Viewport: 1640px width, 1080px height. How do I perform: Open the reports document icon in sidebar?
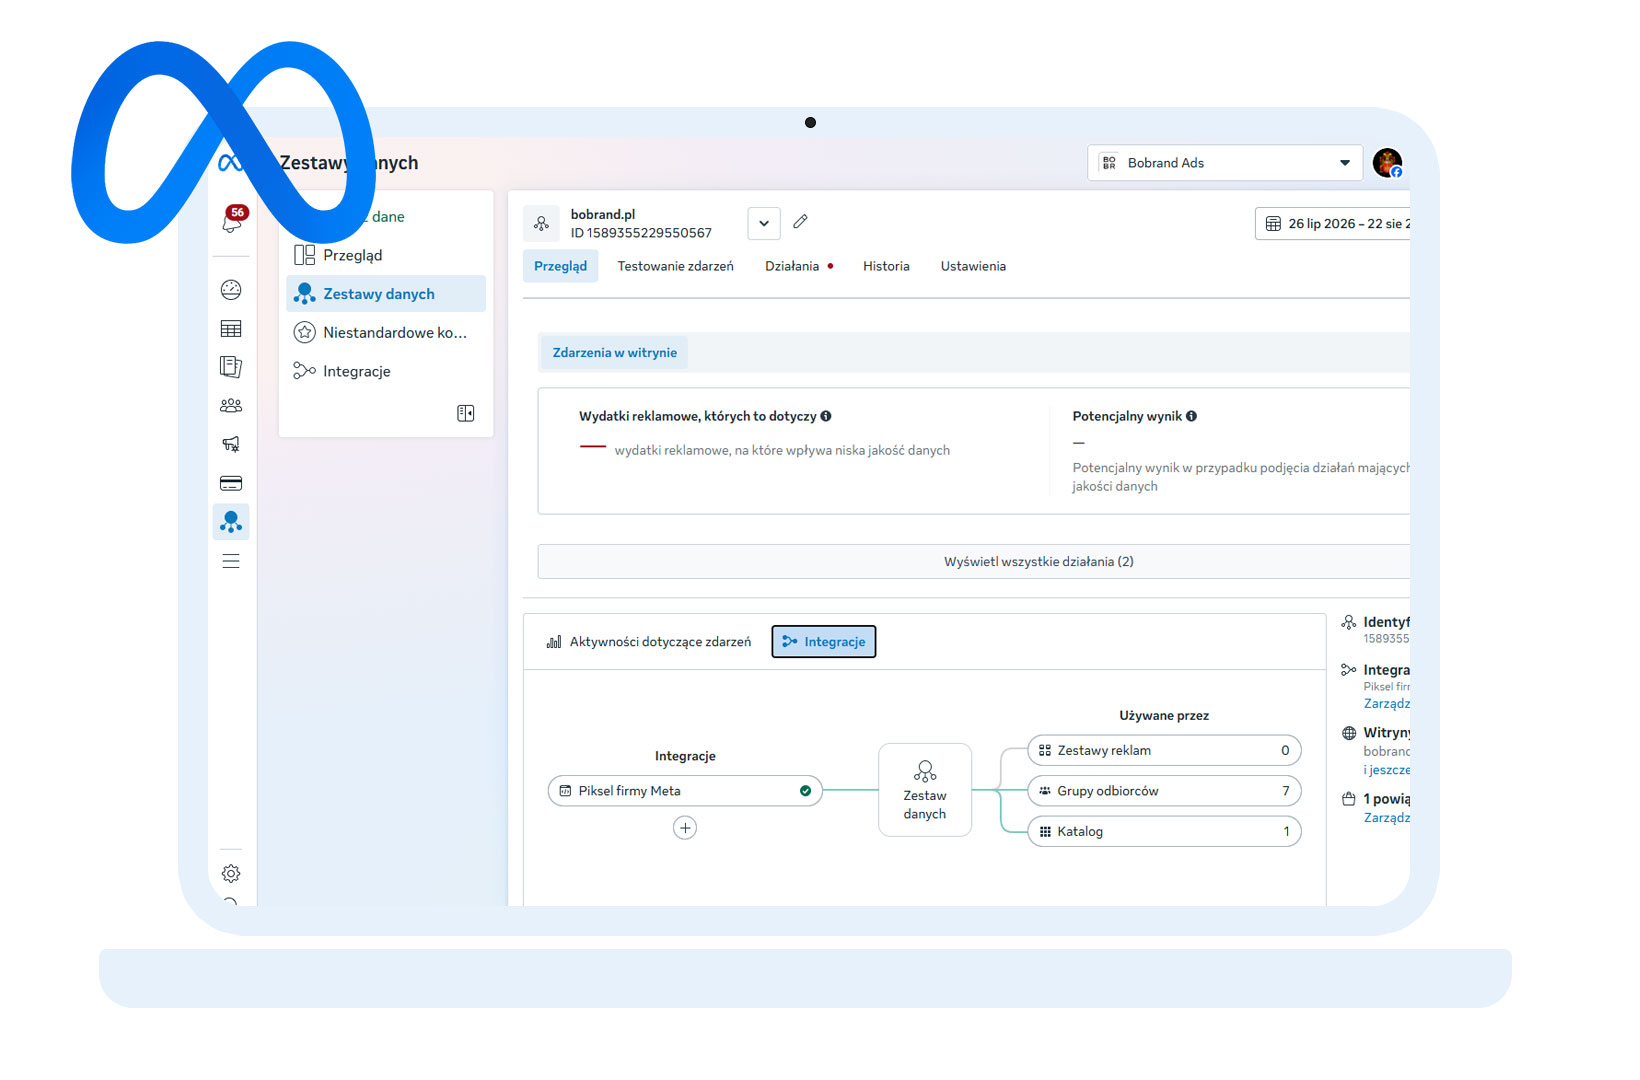[x=231, y=367]
